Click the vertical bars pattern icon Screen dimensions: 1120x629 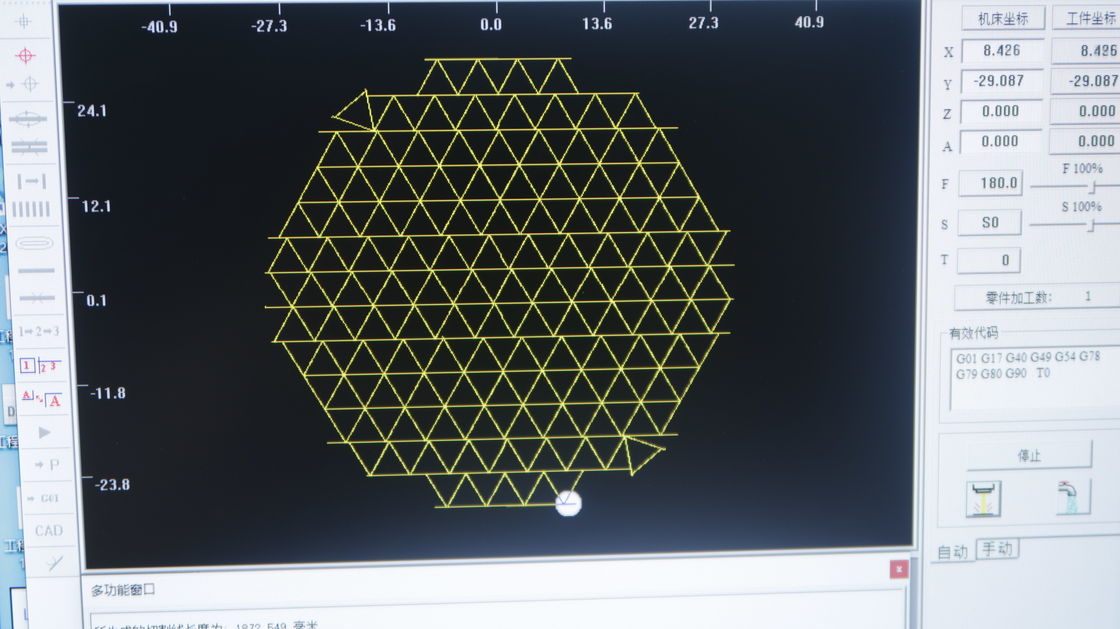tap(32, 209)
